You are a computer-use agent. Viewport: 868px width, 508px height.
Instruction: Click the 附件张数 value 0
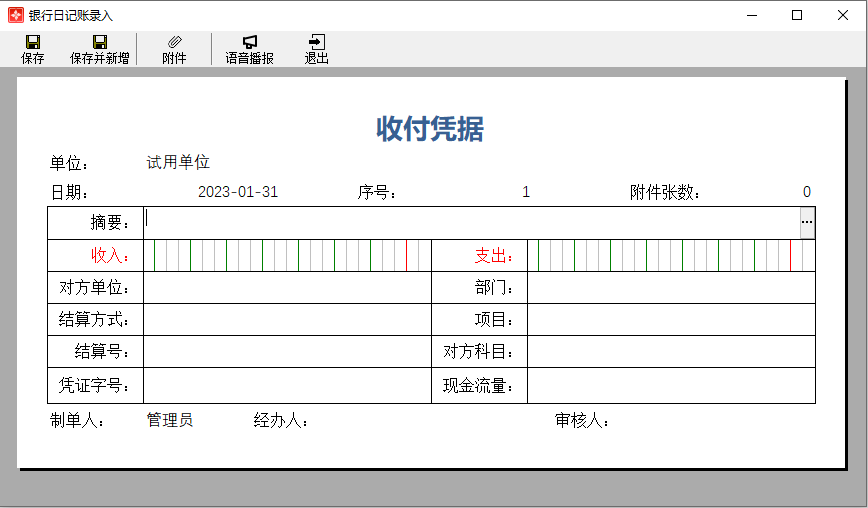point(807,192)
